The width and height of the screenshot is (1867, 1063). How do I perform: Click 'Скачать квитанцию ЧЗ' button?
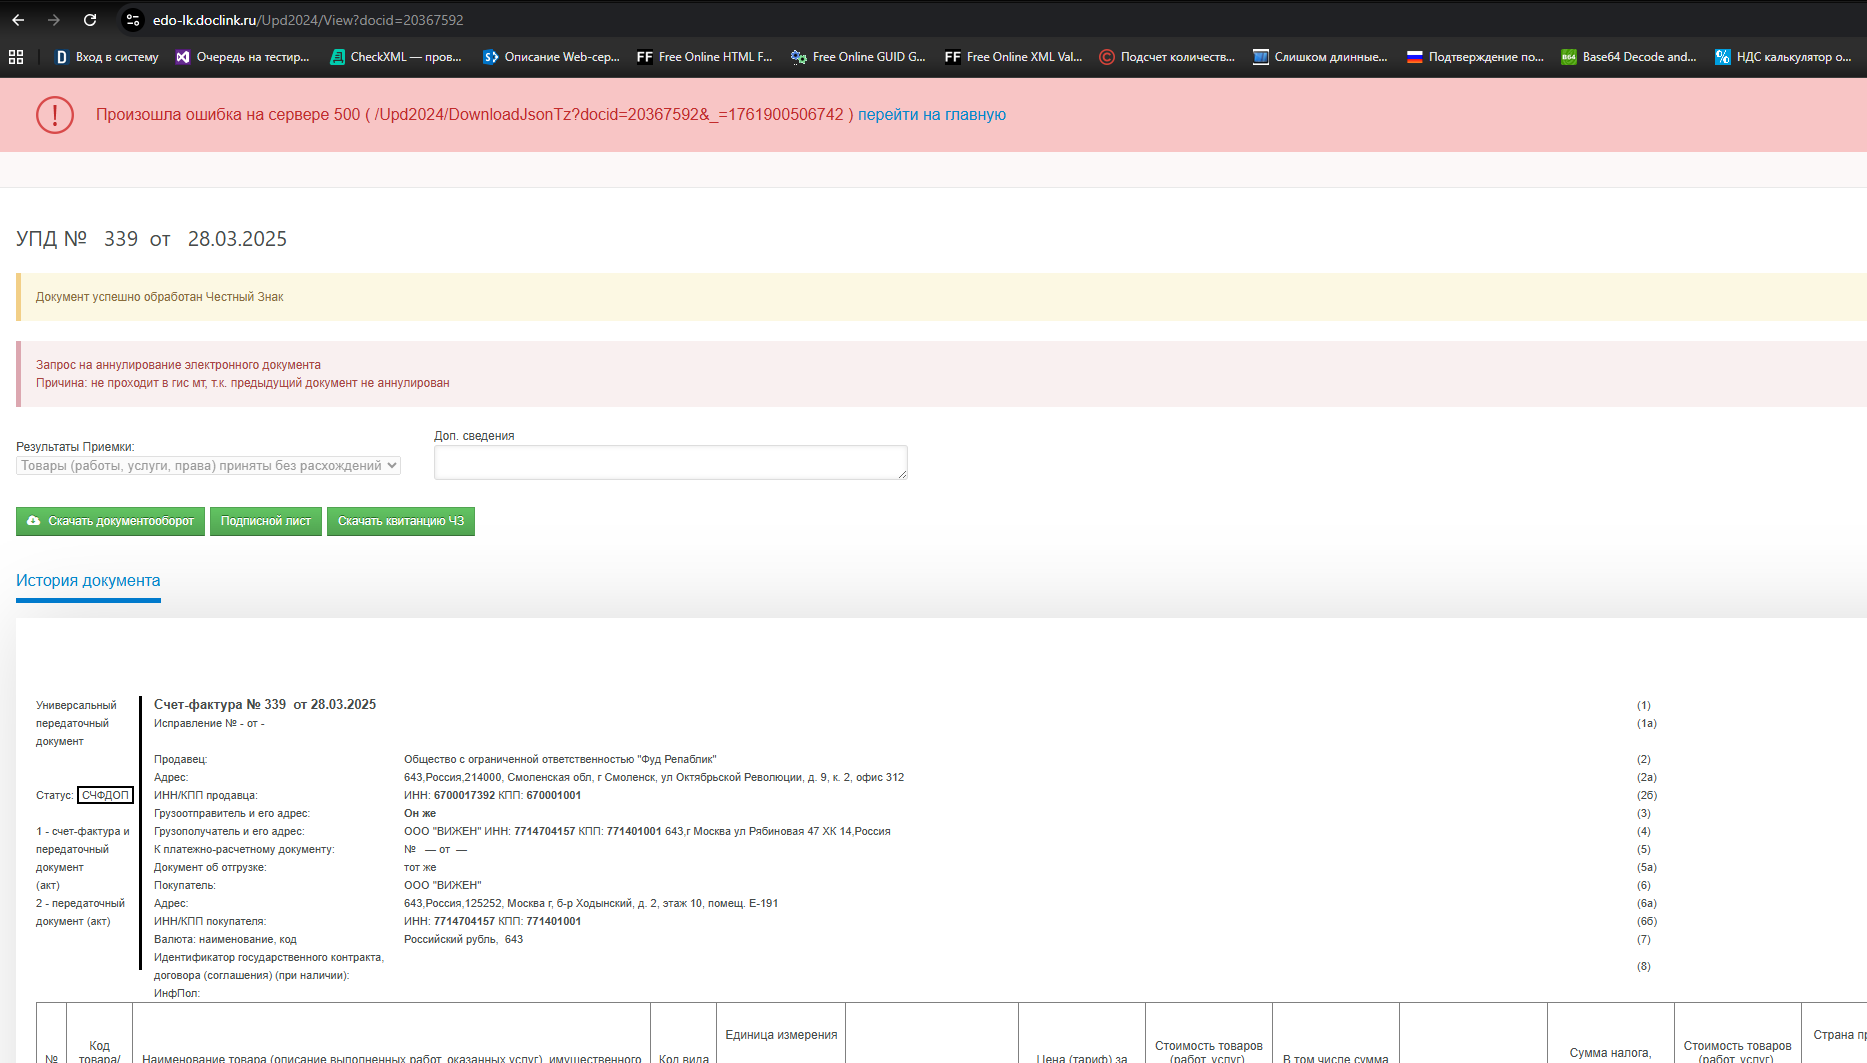[x=401, y=521]
